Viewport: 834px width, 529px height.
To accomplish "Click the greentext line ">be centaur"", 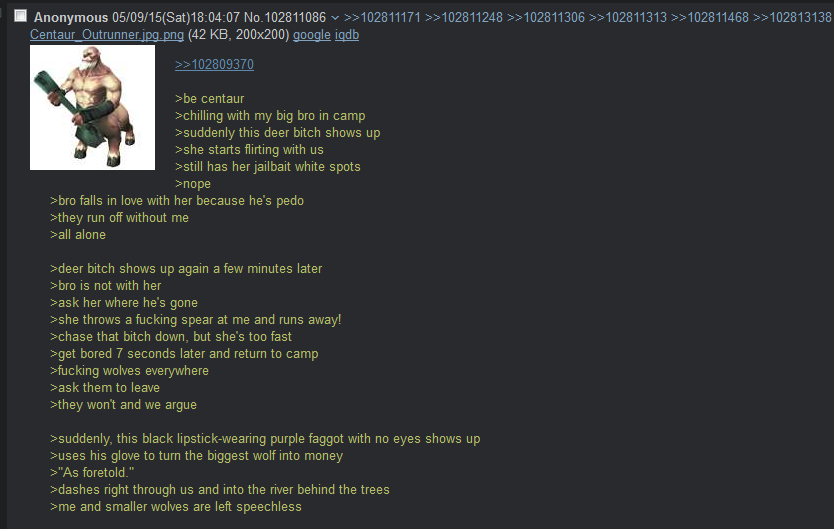I will [x=210, y=98].
